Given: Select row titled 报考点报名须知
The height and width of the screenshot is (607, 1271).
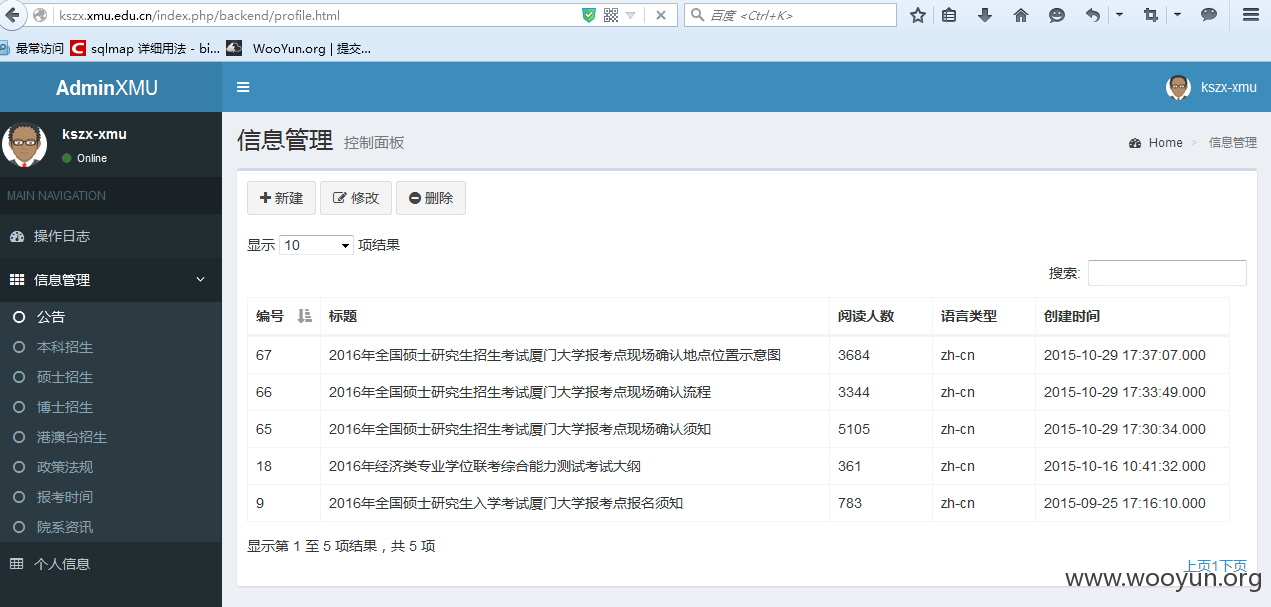Looking at the screenshot, I should tap(738, 503).
